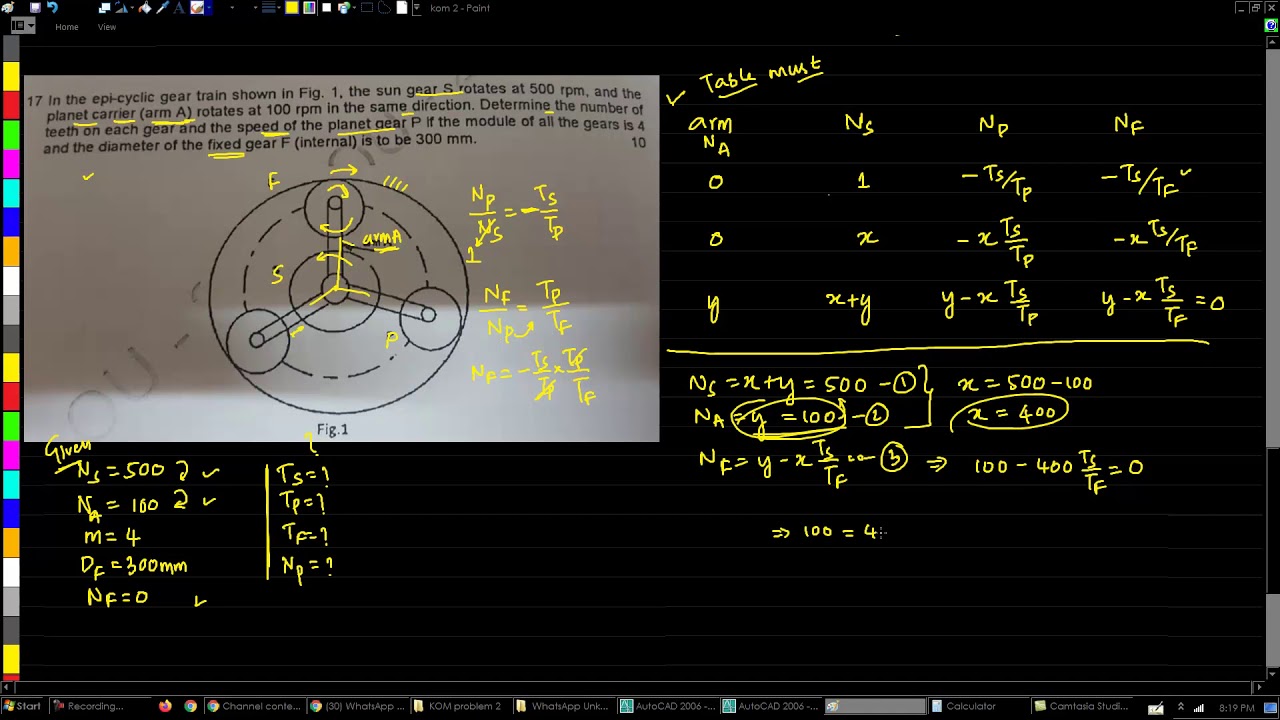Click the Paint application icon in title bar

pos(7,7)
